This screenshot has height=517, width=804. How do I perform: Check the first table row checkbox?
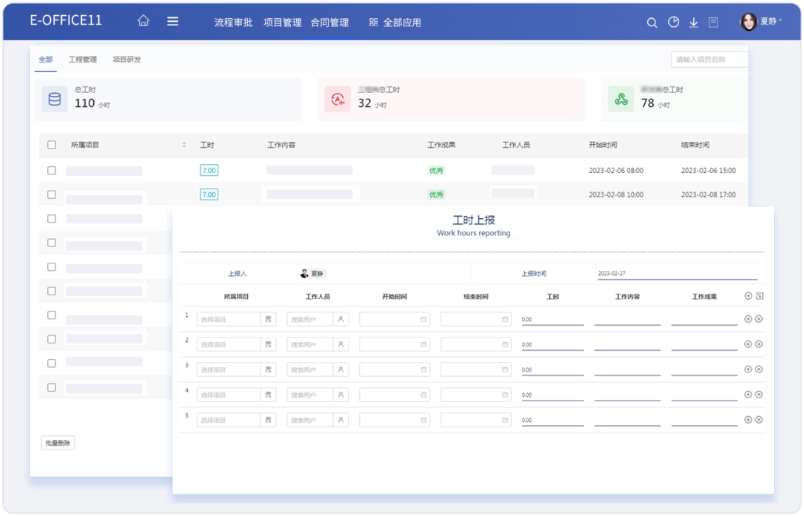pos(52,170)
